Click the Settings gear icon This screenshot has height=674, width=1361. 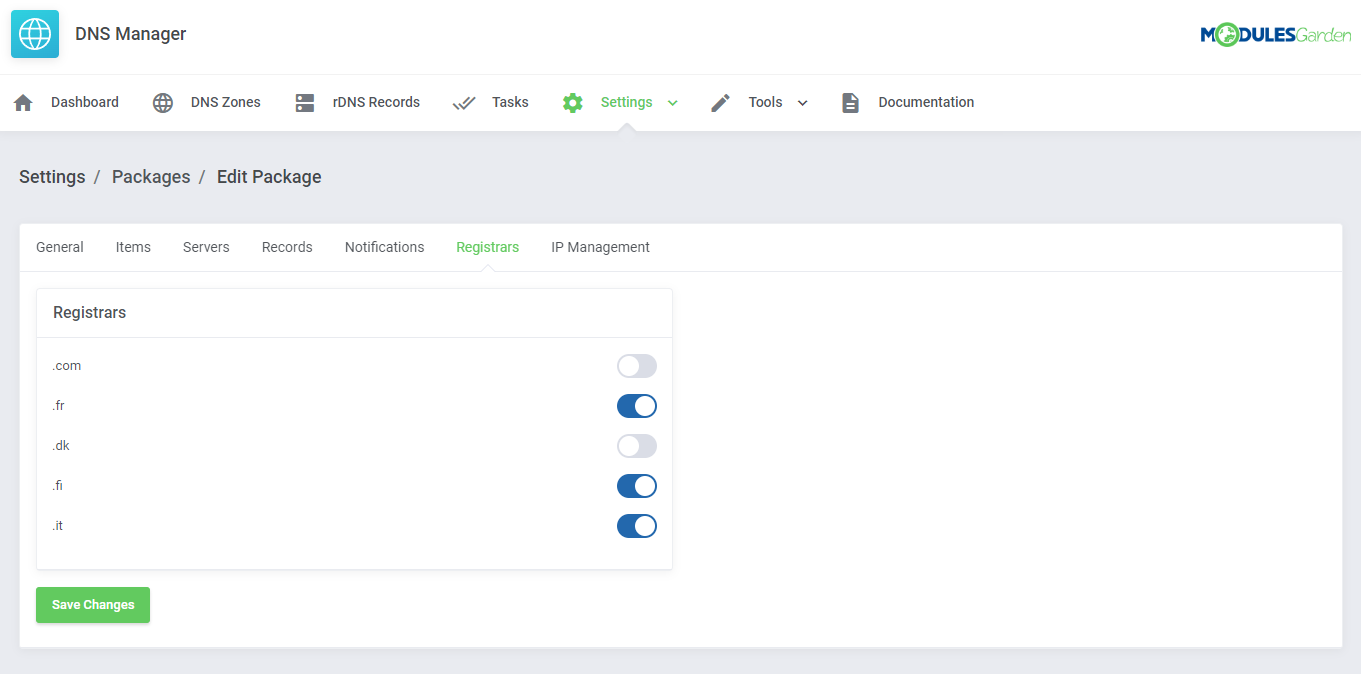(x=572, y=102)
